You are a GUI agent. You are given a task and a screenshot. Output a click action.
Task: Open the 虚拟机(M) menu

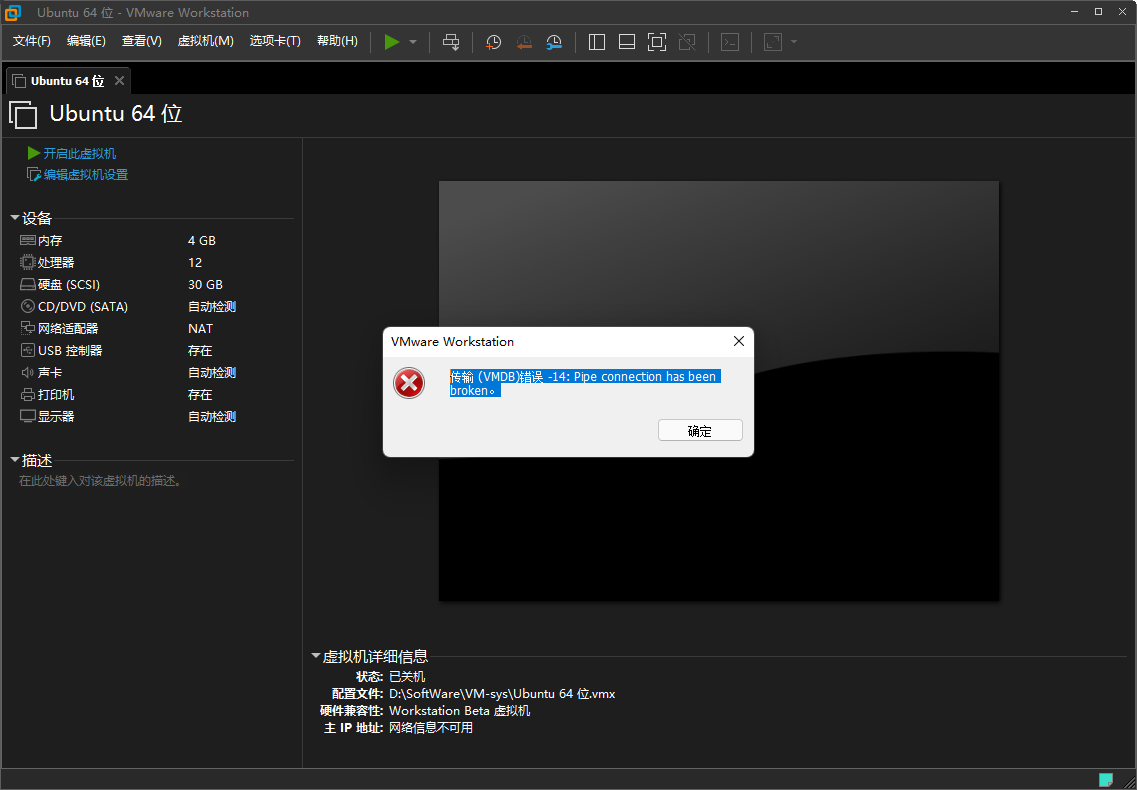coord(205,41)
